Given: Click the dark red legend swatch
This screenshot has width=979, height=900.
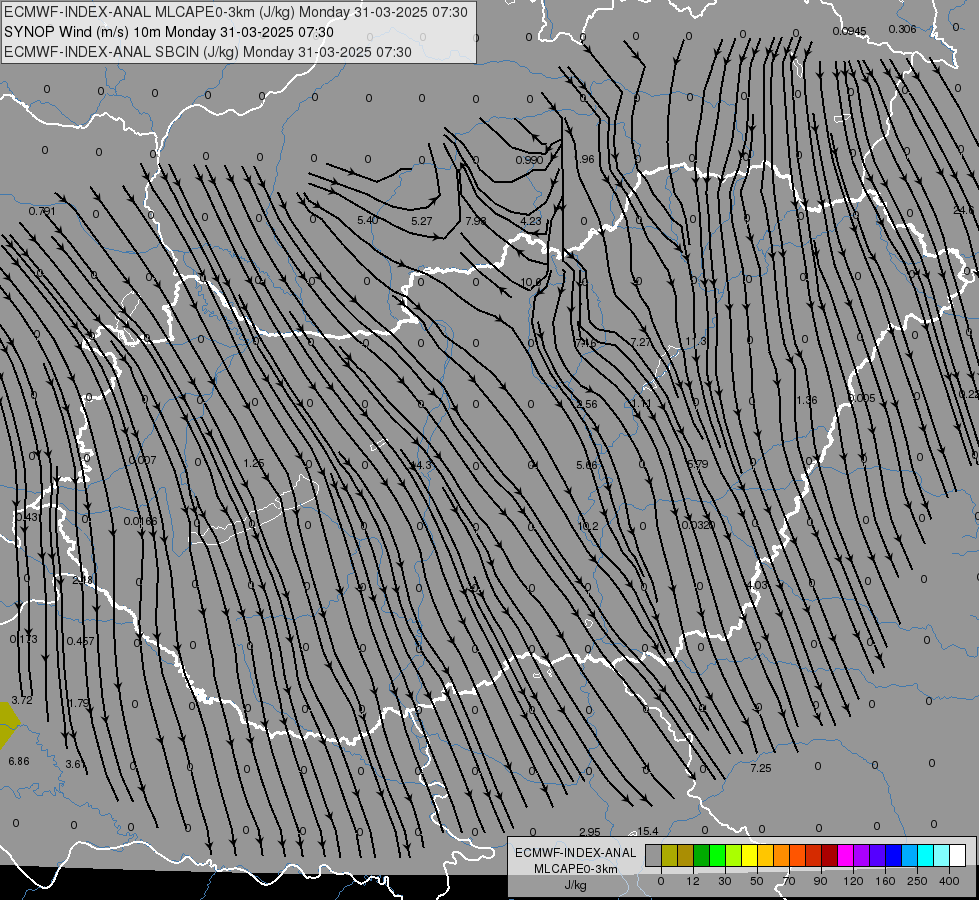Looking at the screenshot, I should tap(829, 855).
